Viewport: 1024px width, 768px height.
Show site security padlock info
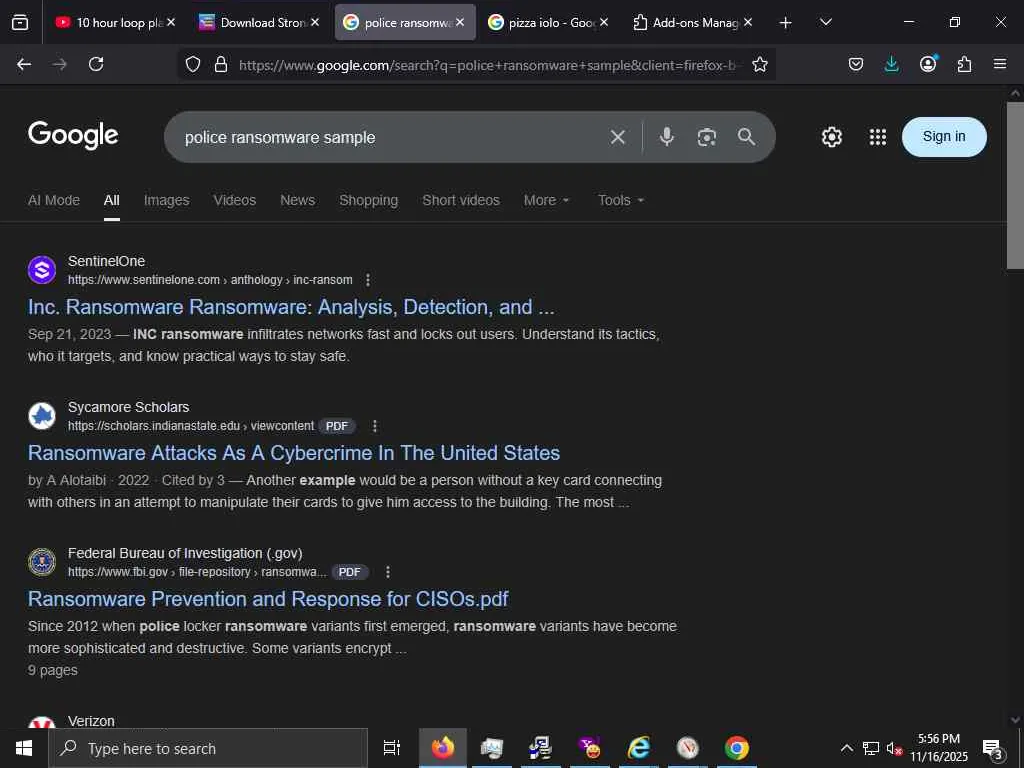221,64
